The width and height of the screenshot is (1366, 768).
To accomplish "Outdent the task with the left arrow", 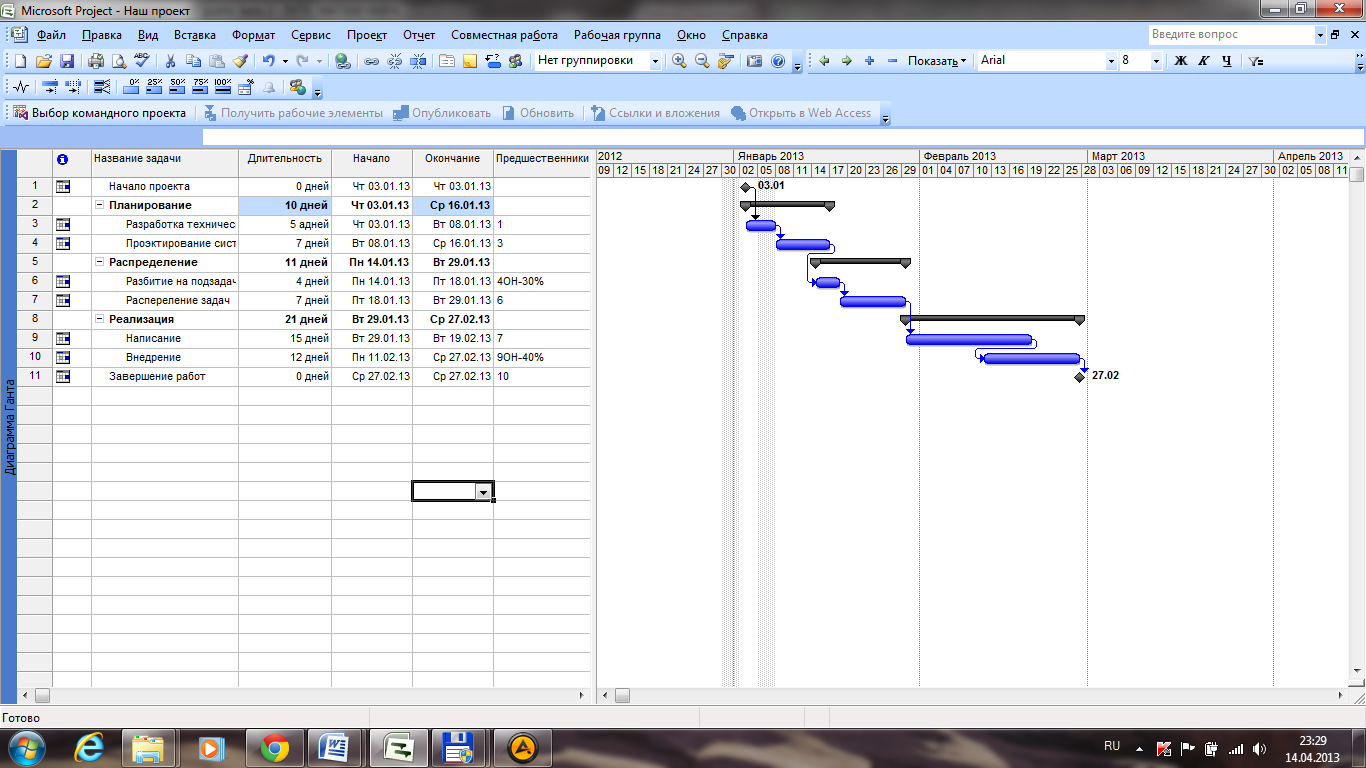I will pyautogui.click(x=824, y=61).
